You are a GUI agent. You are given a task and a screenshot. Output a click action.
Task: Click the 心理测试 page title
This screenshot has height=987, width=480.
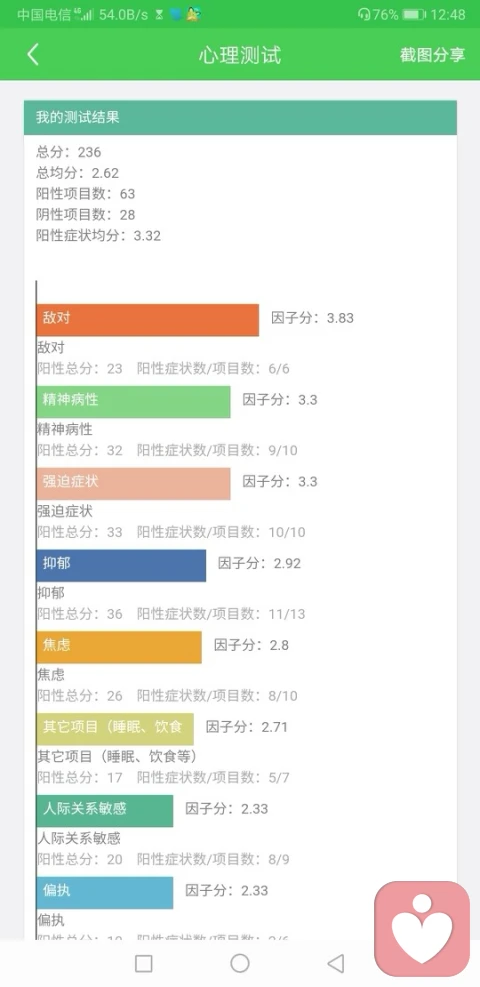(x=240, y=55)
